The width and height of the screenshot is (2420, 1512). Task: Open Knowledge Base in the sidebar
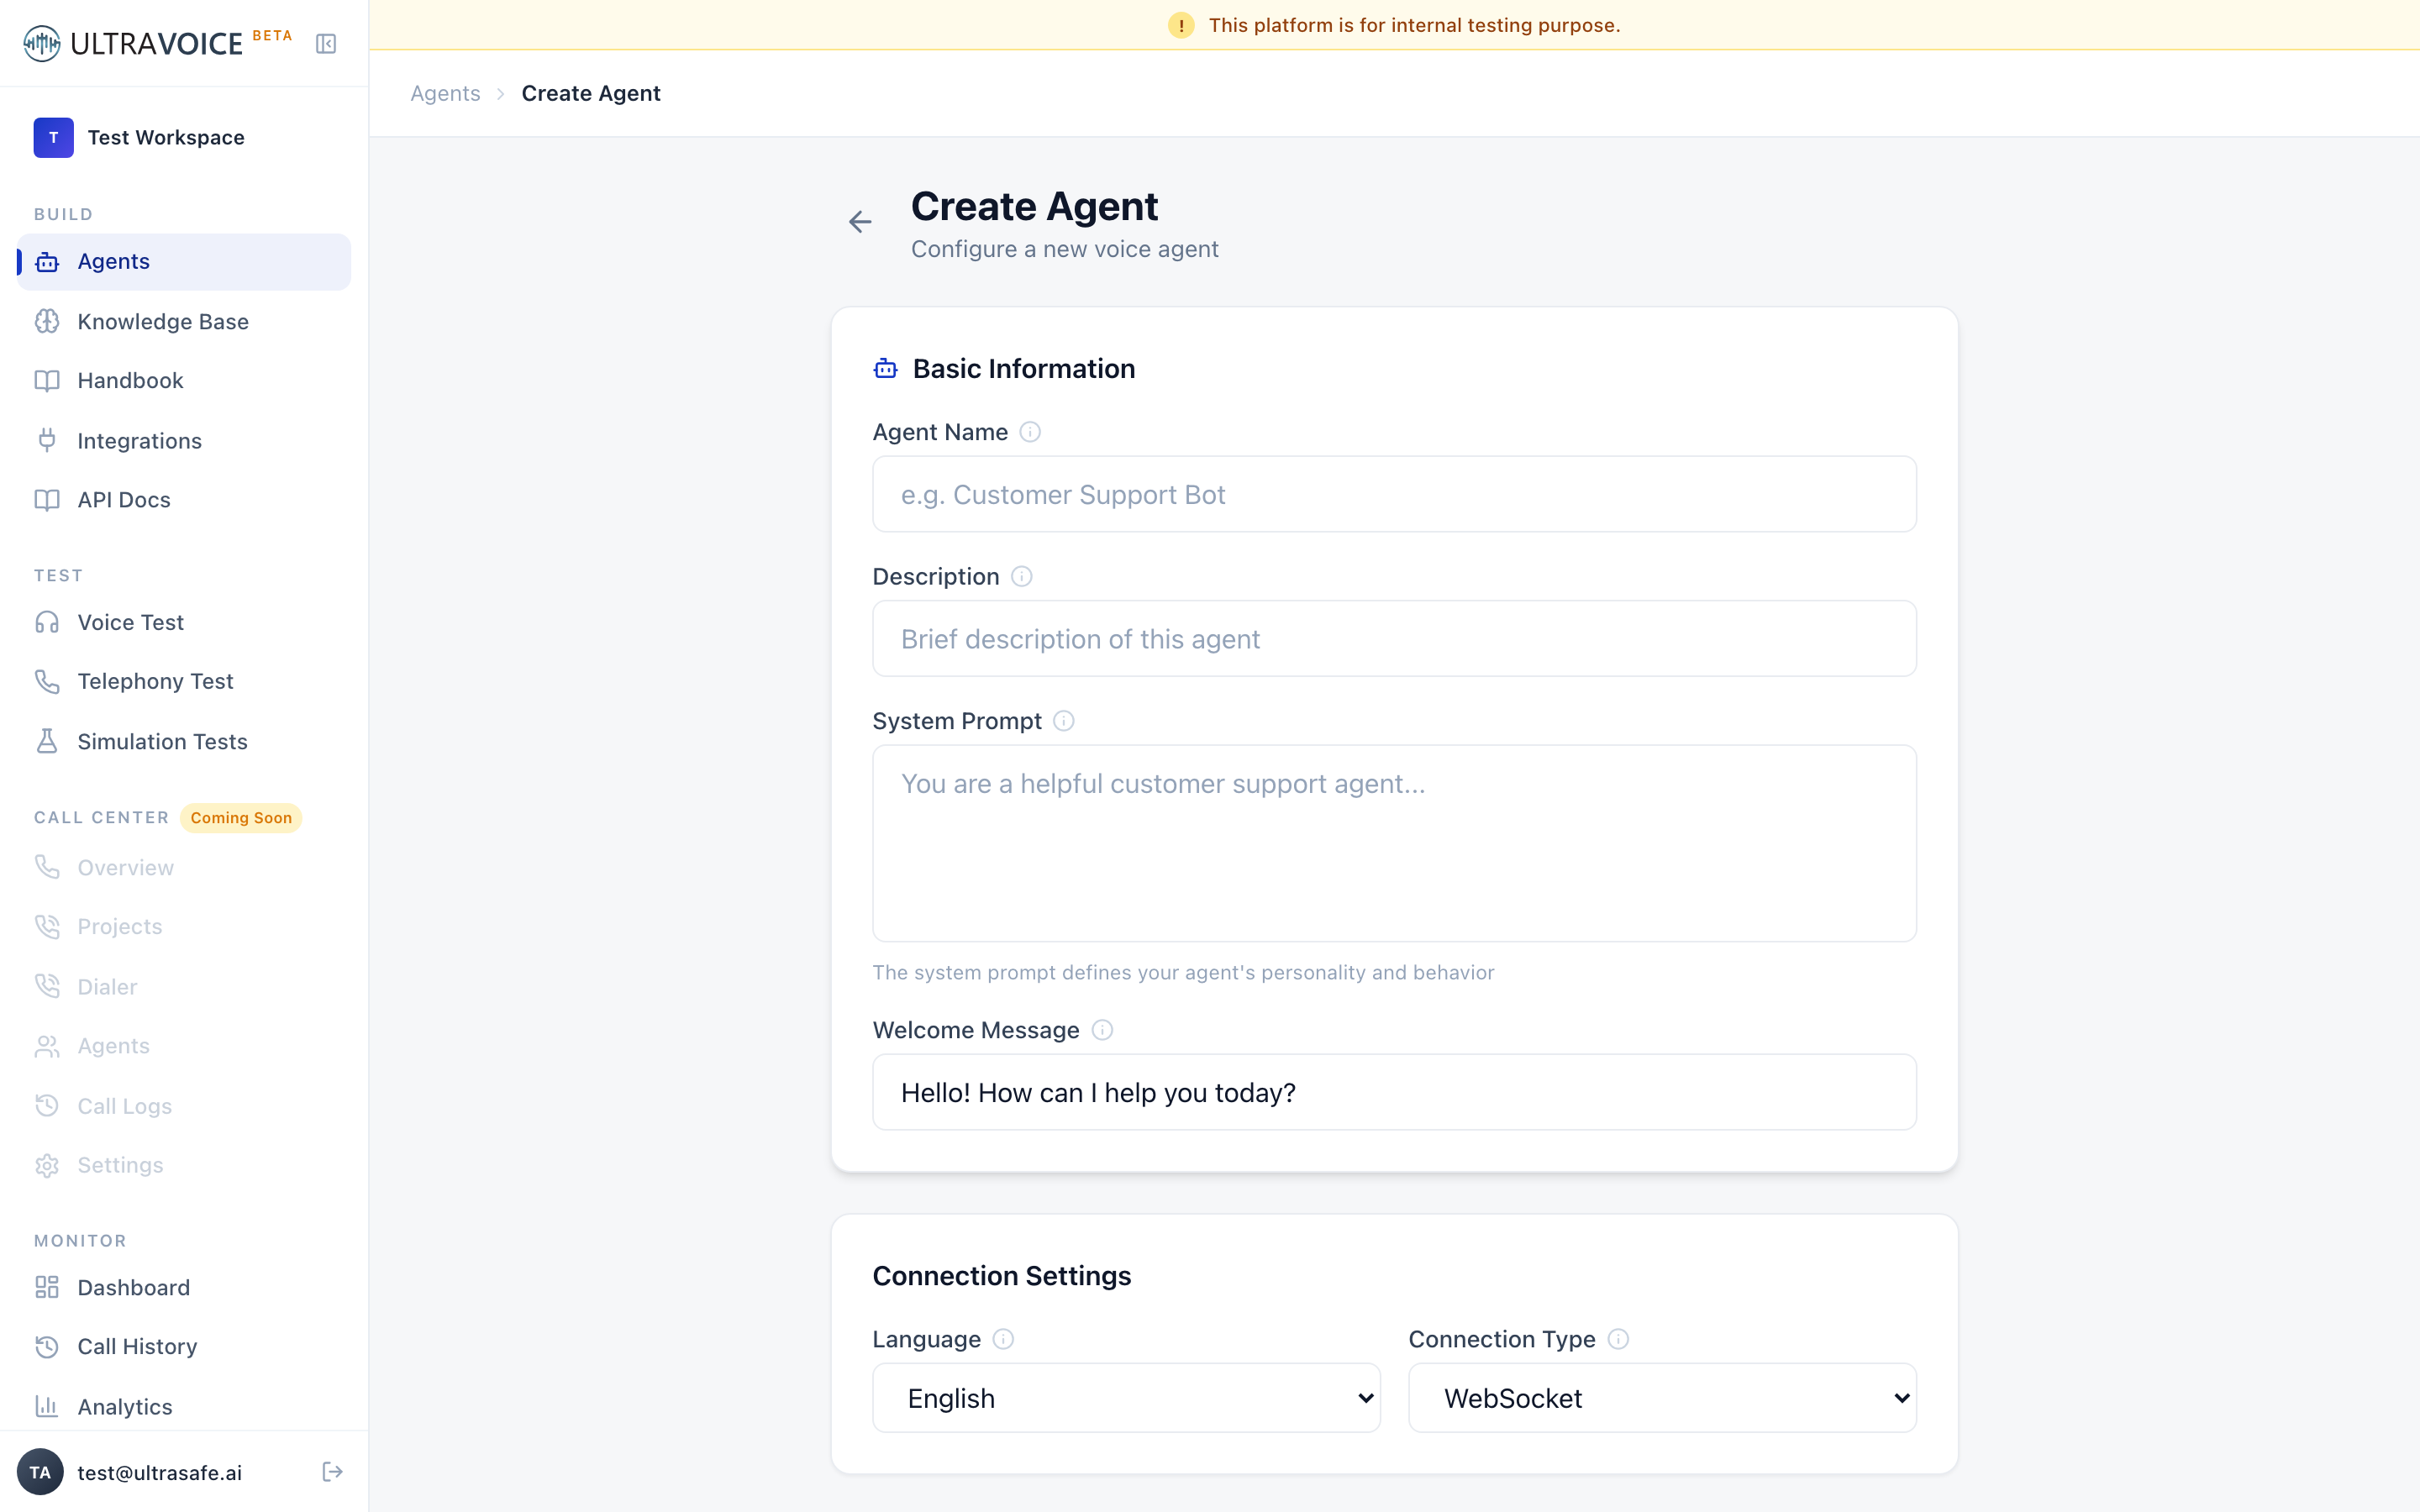pyautogui.click(x=184, y=321)
